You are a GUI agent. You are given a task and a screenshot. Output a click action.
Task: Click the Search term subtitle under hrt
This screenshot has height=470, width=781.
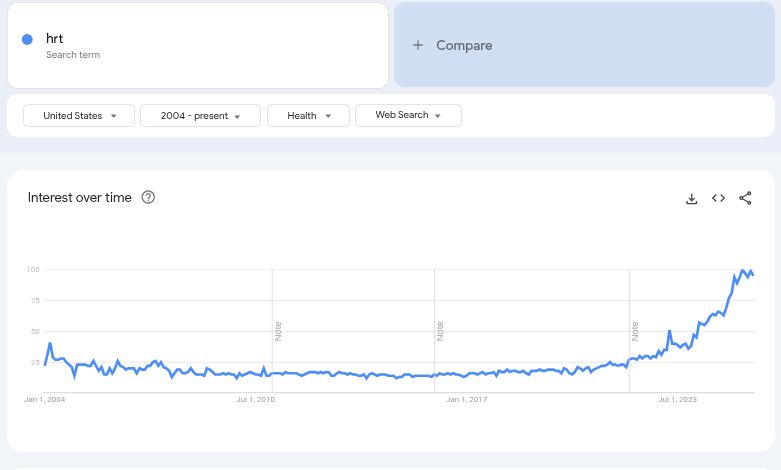[73, 55]
